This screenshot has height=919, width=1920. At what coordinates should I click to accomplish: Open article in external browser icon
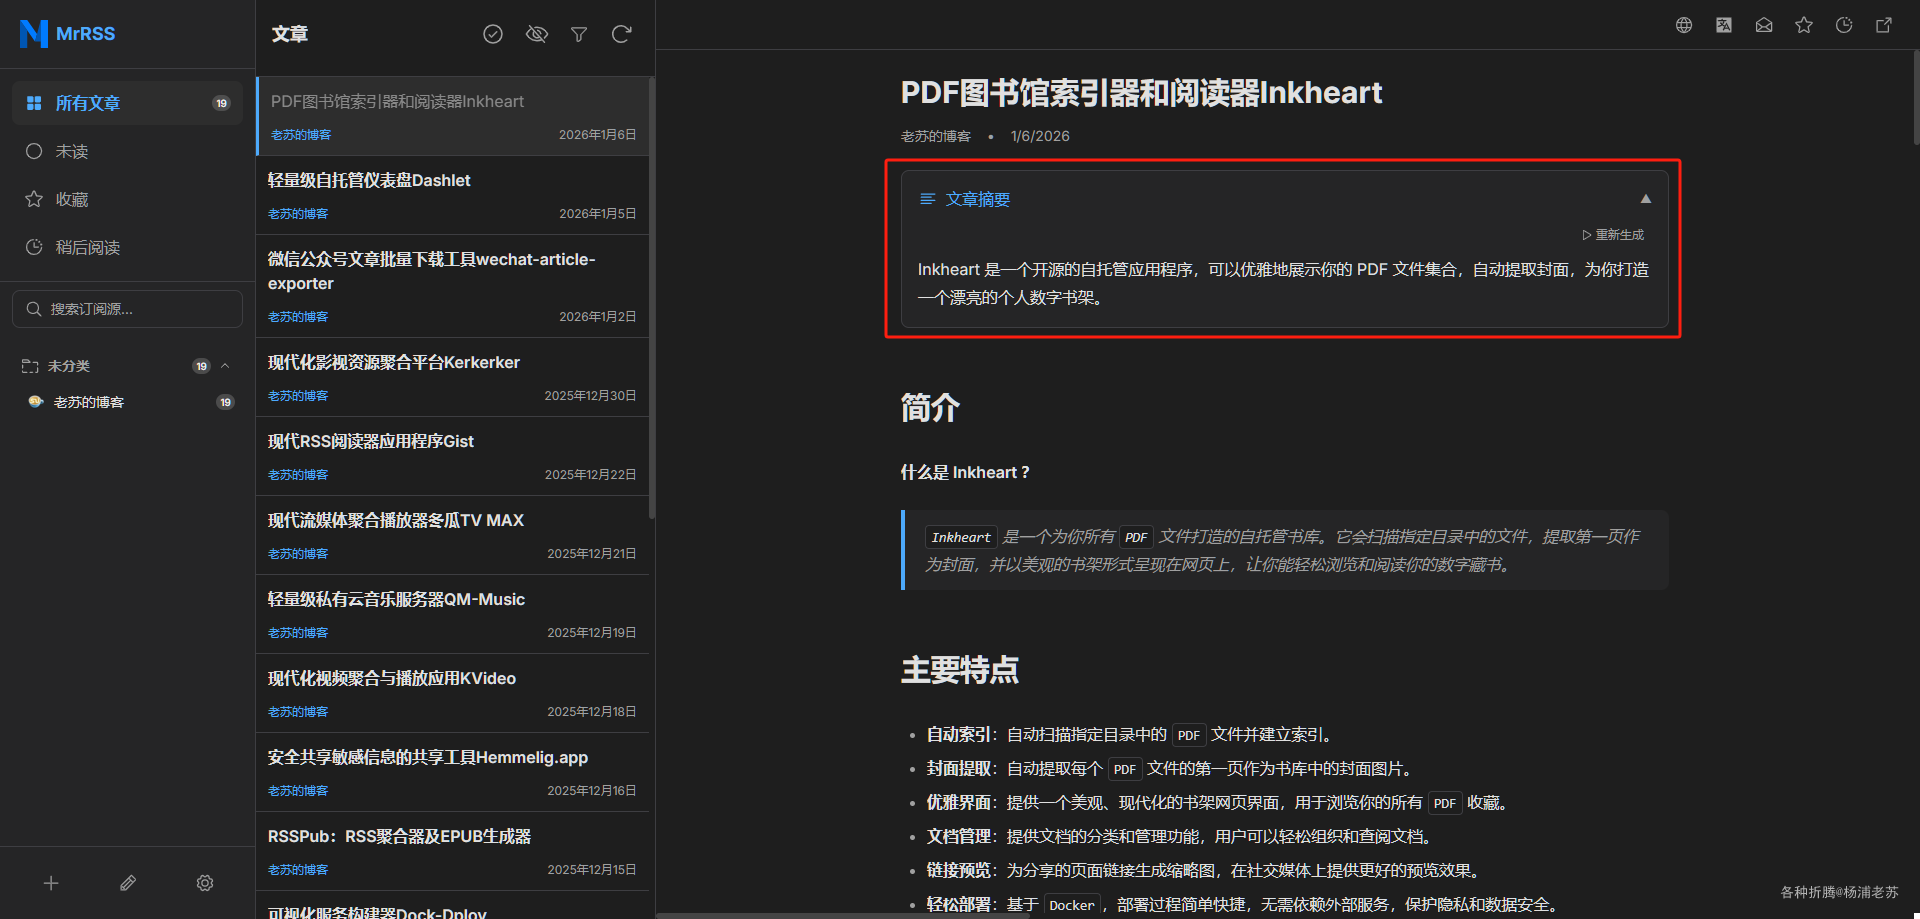coord(1884,25)
